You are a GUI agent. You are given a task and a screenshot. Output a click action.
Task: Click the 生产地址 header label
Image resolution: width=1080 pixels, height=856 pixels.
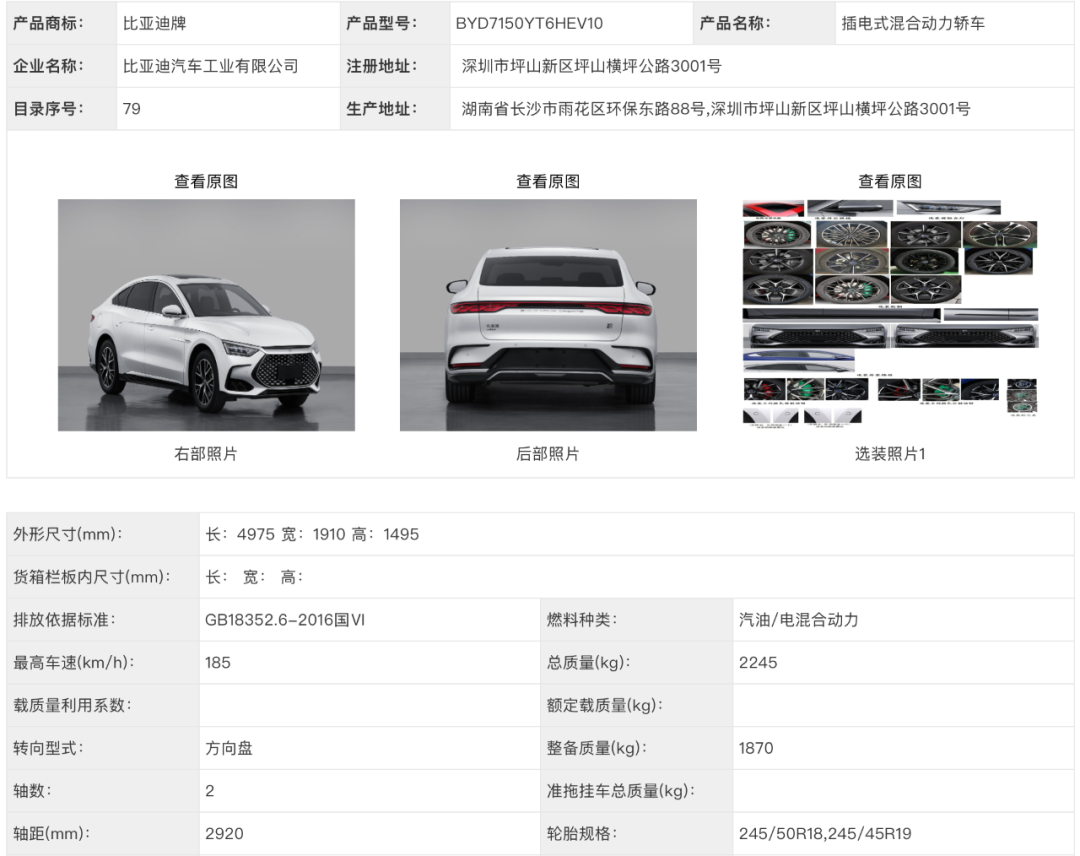(x=381, y=109)
